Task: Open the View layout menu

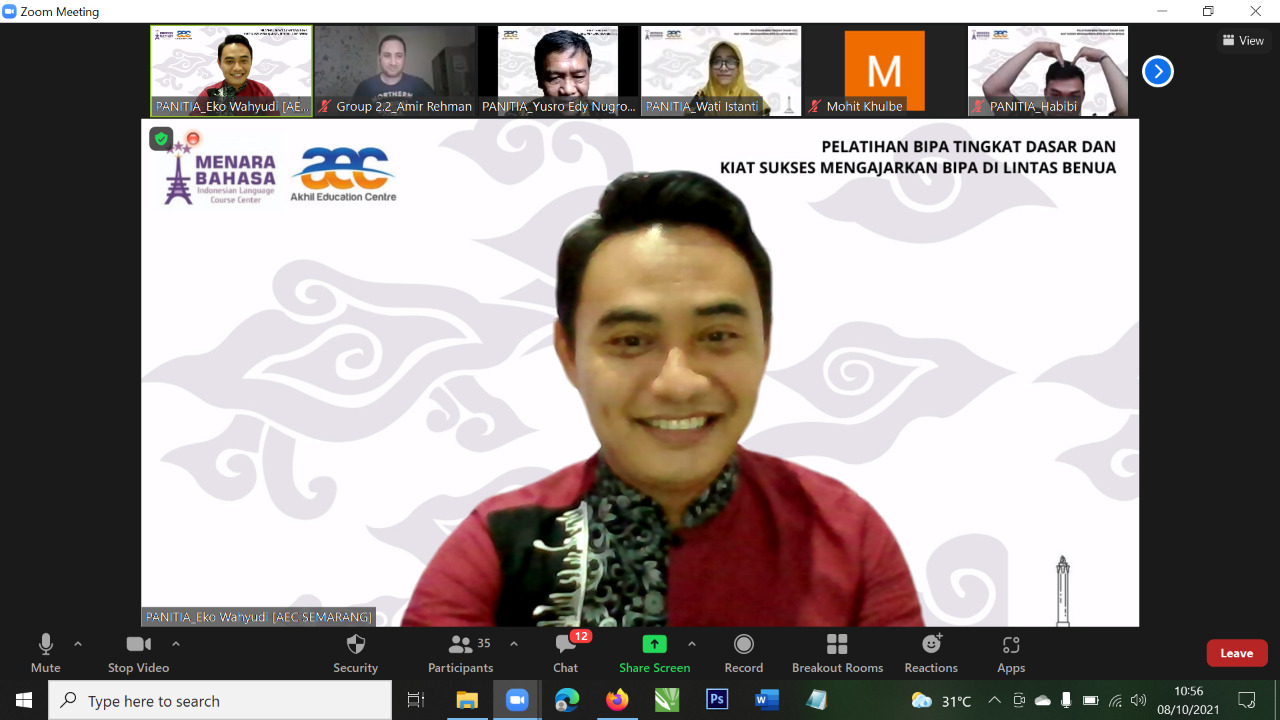Action: coord(1243,41)
